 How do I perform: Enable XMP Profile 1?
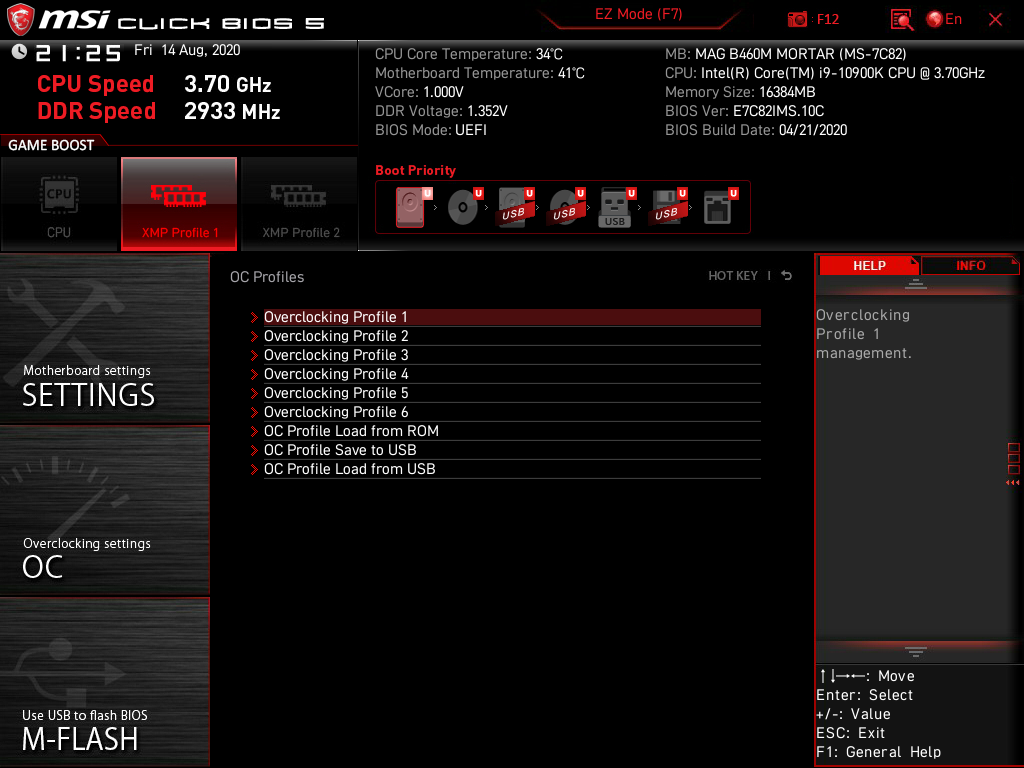(179, 203)
